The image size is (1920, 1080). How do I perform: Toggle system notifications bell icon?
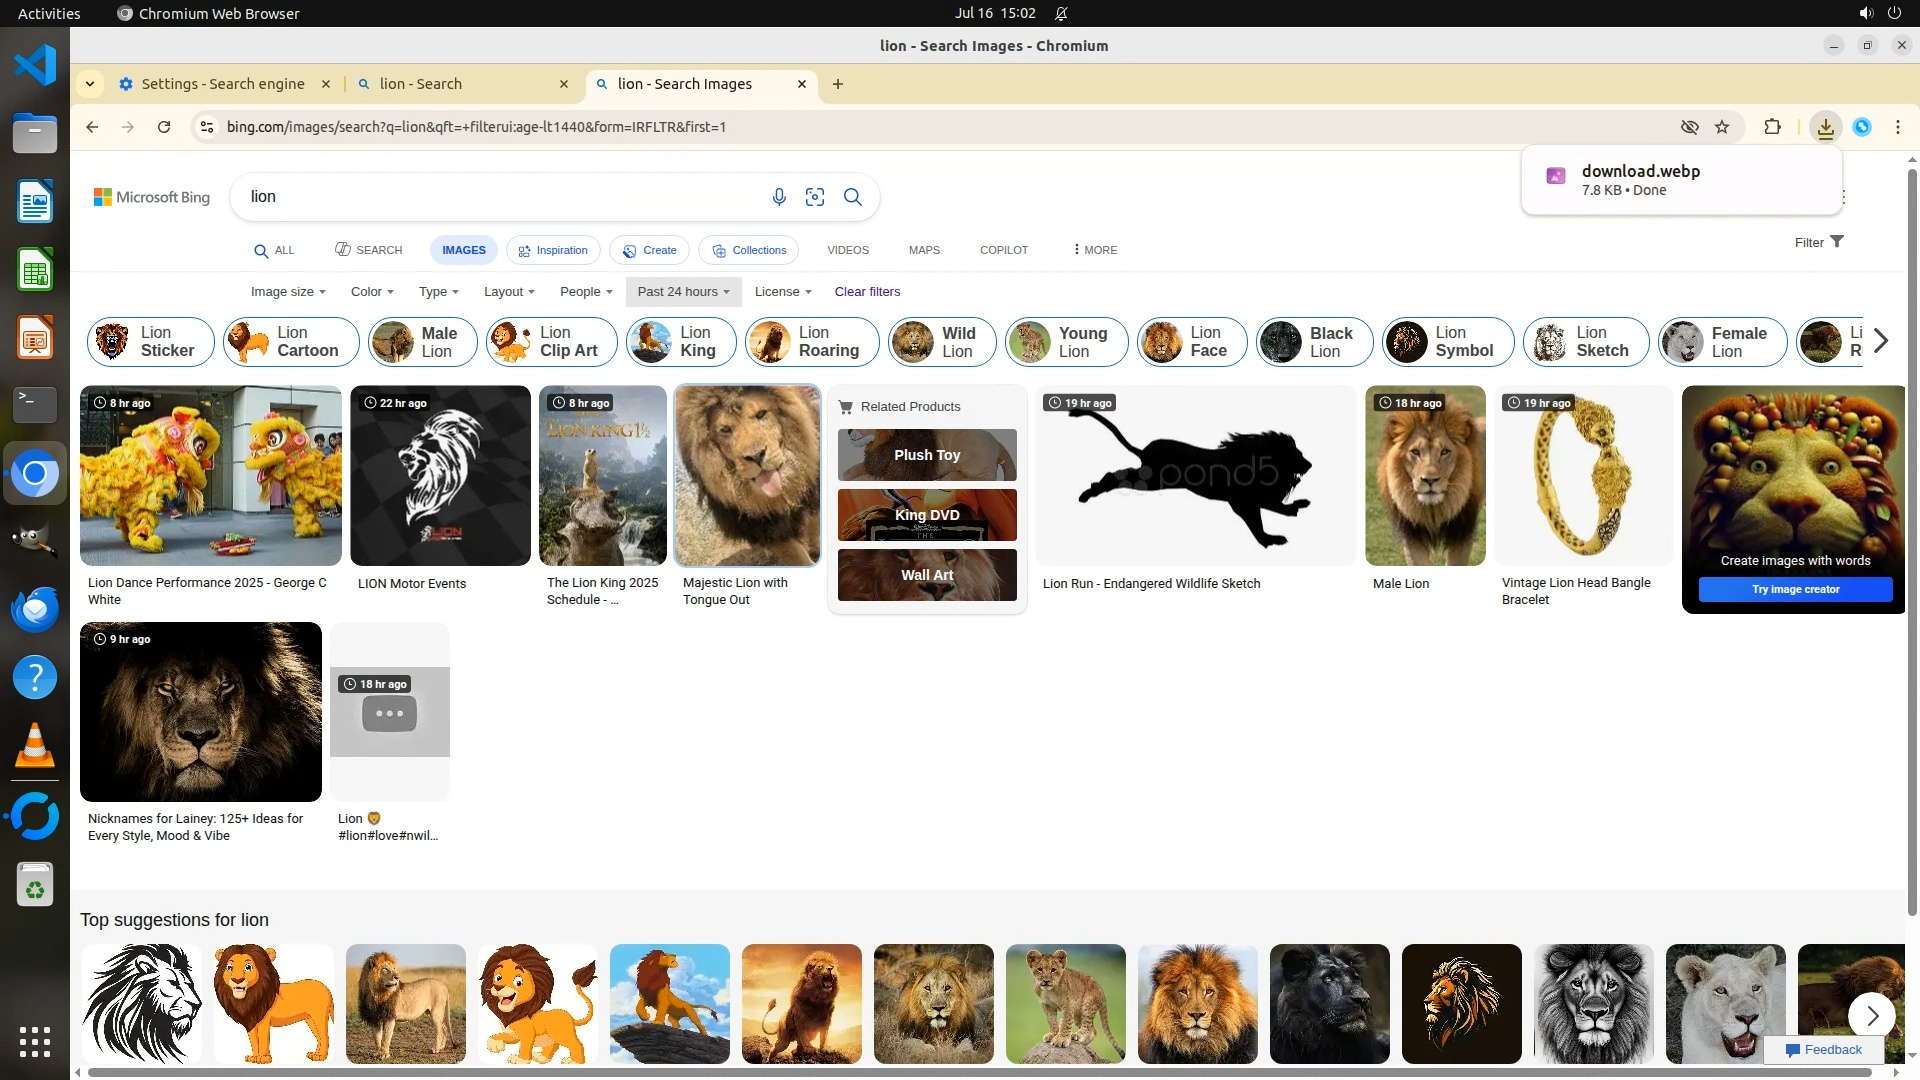click(x=1061, y=13)
